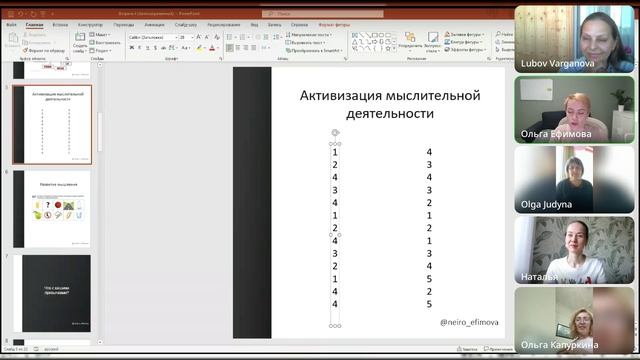
Task: Open the Help (Справка) tab
Action: (x=299, y=25)
